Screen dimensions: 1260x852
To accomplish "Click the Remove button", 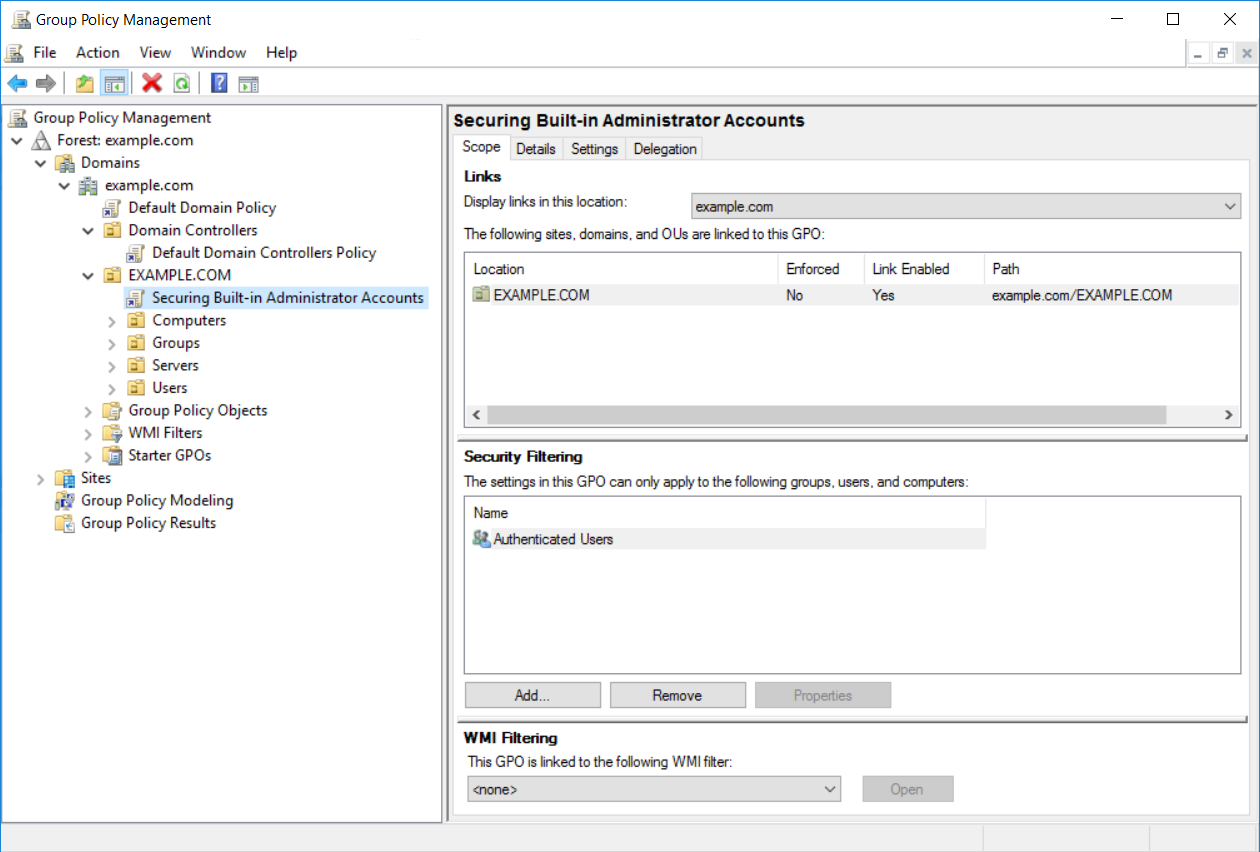I will pyautogui.click(x=677, y=695).
